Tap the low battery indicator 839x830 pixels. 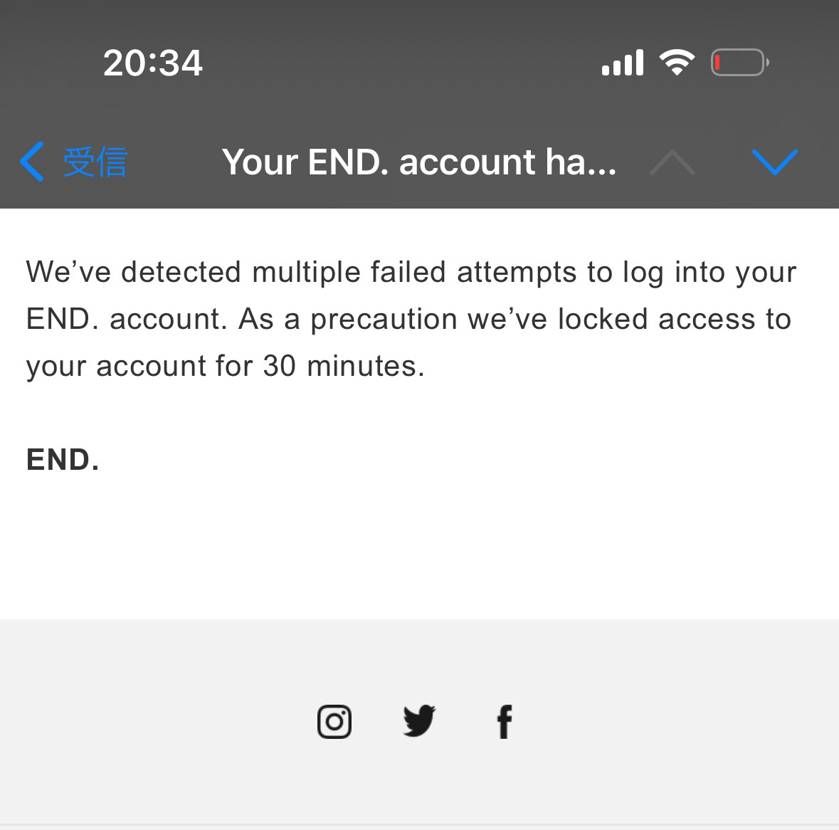(x=739, y=64)
